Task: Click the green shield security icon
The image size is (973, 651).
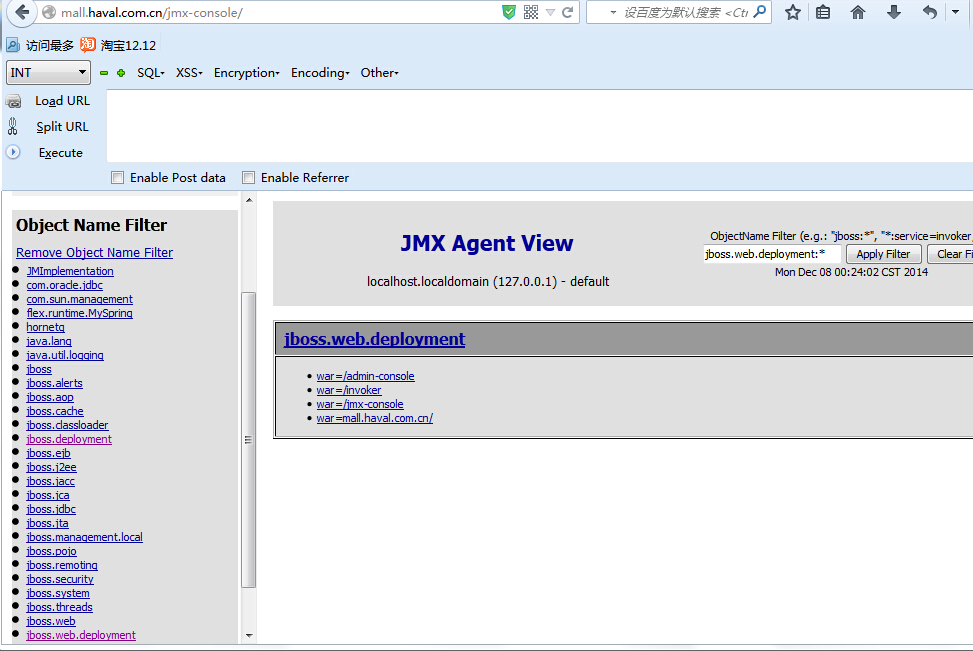Action: point(509,12)
